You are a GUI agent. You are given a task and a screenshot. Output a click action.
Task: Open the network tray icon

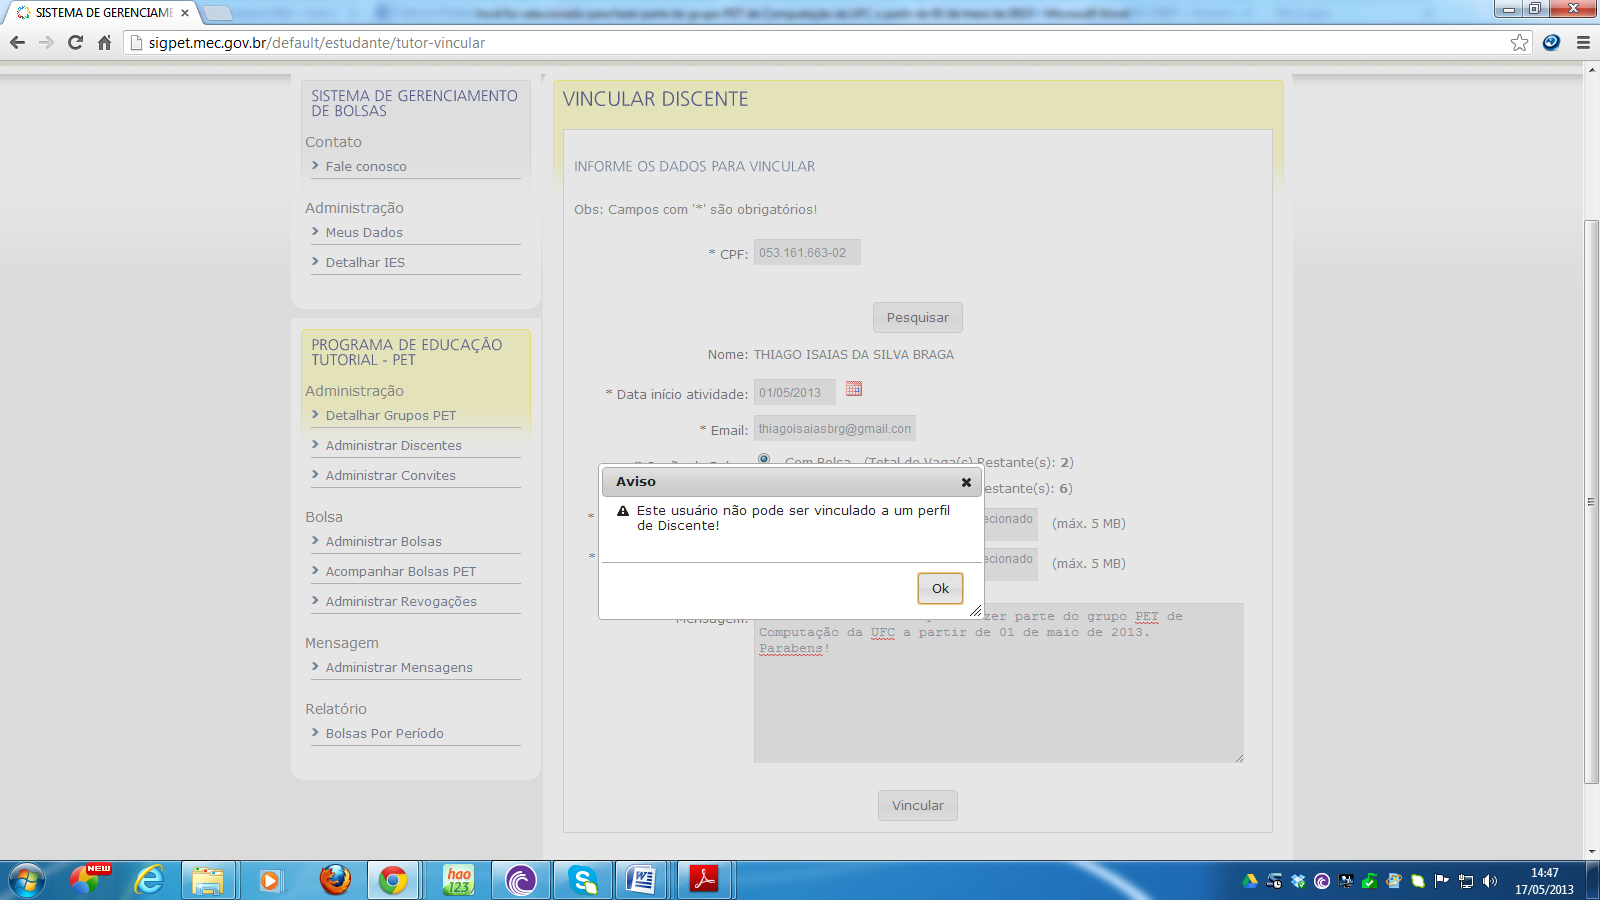(x=1466, y=881)
